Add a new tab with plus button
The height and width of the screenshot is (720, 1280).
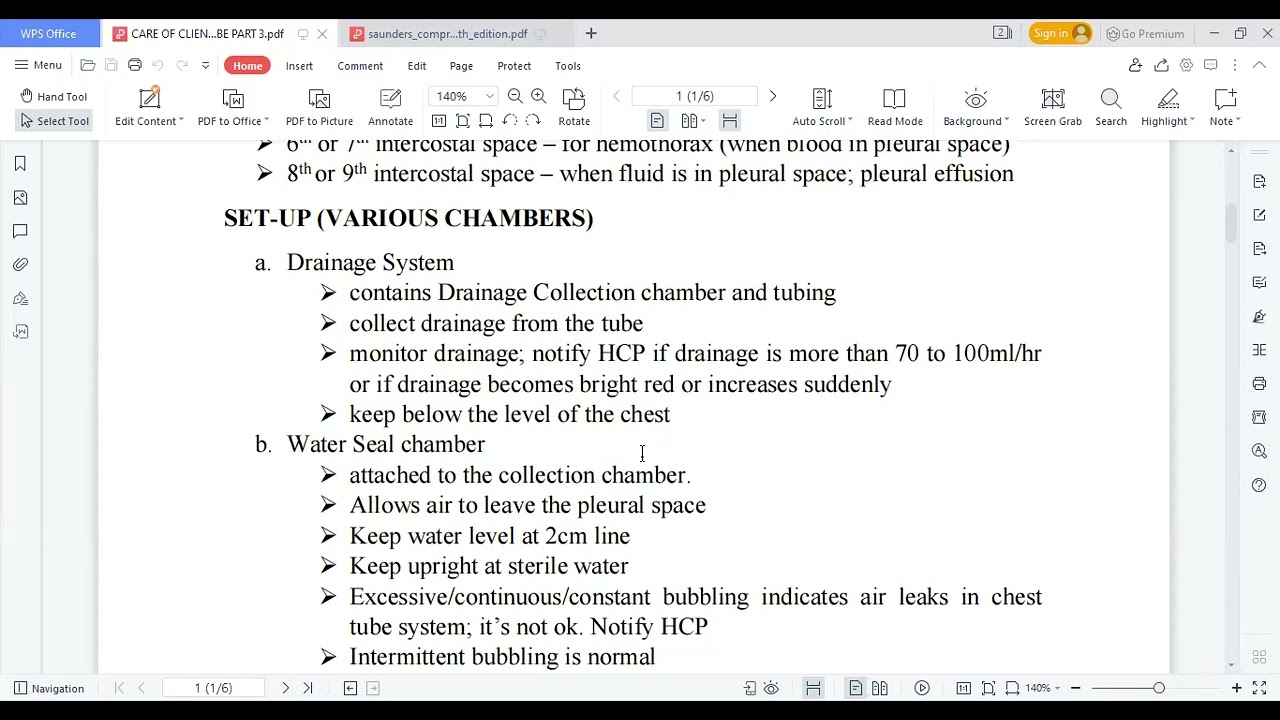591,34
